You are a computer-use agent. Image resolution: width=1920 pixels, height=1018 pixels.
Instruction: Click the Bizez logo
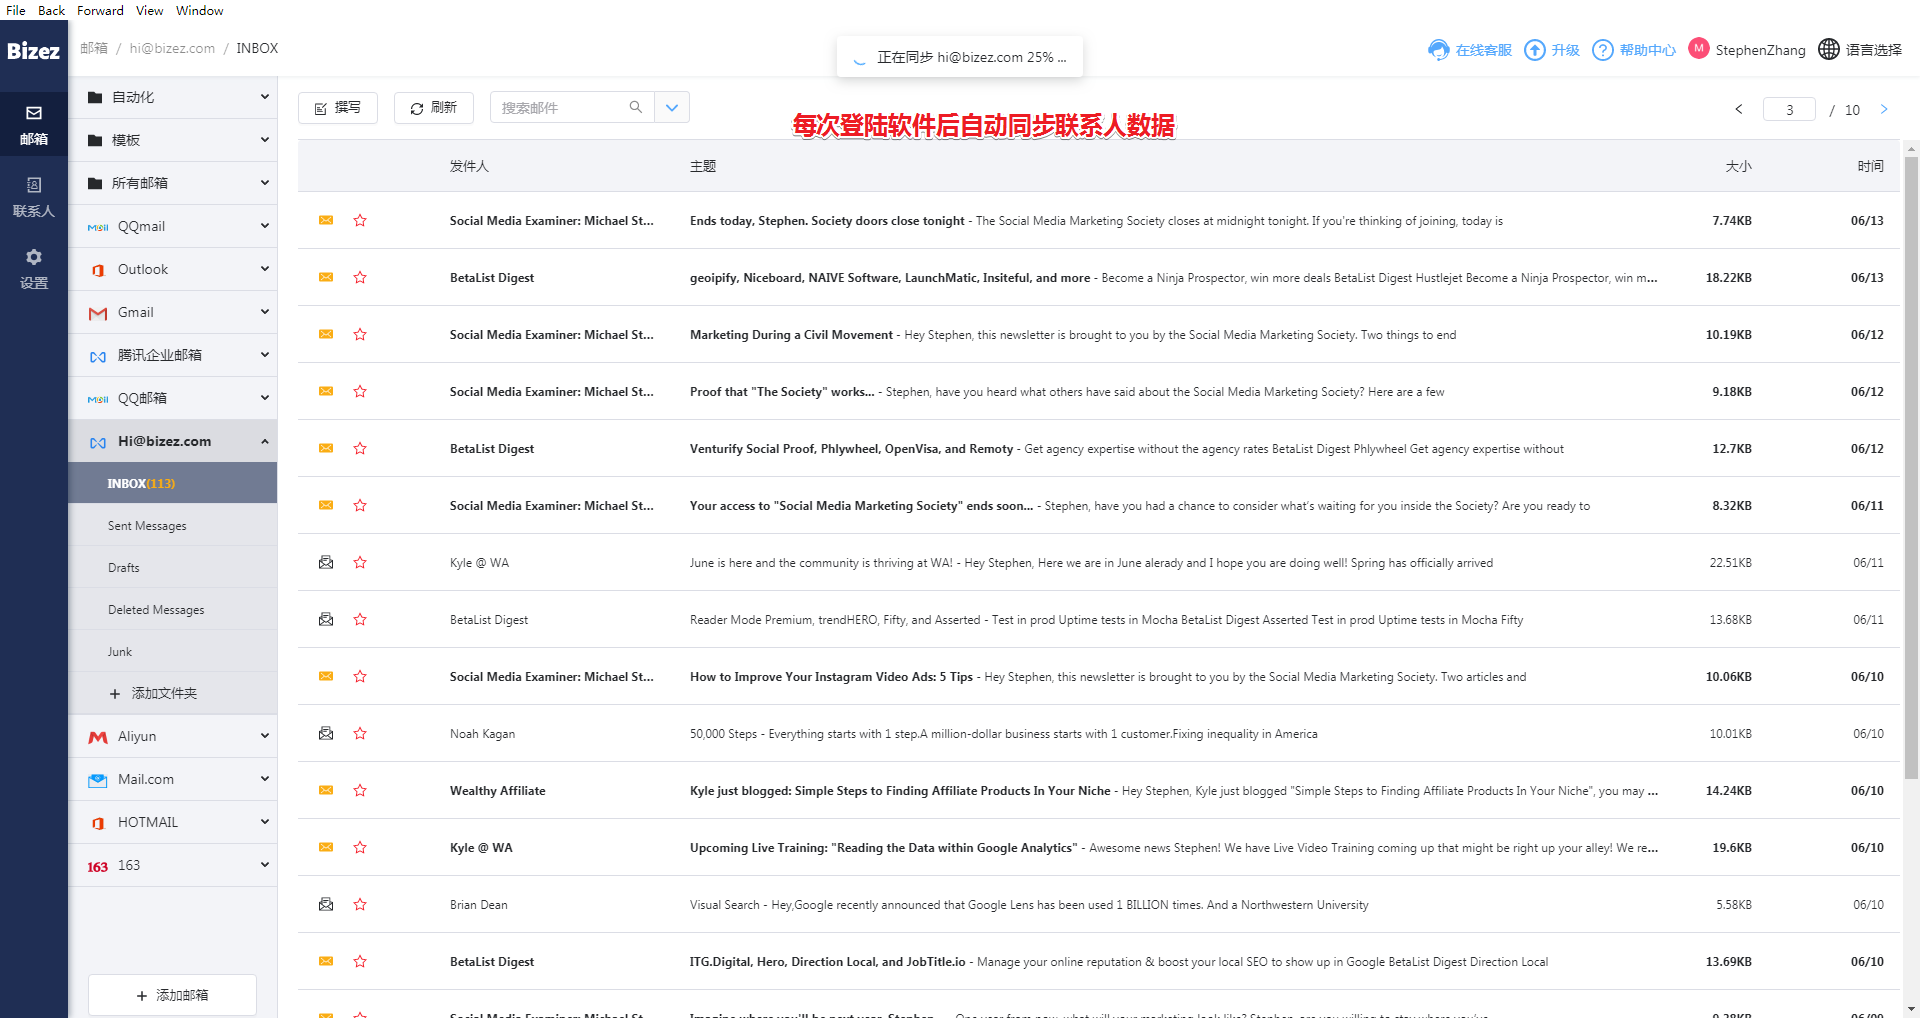(x=34, y=51)
